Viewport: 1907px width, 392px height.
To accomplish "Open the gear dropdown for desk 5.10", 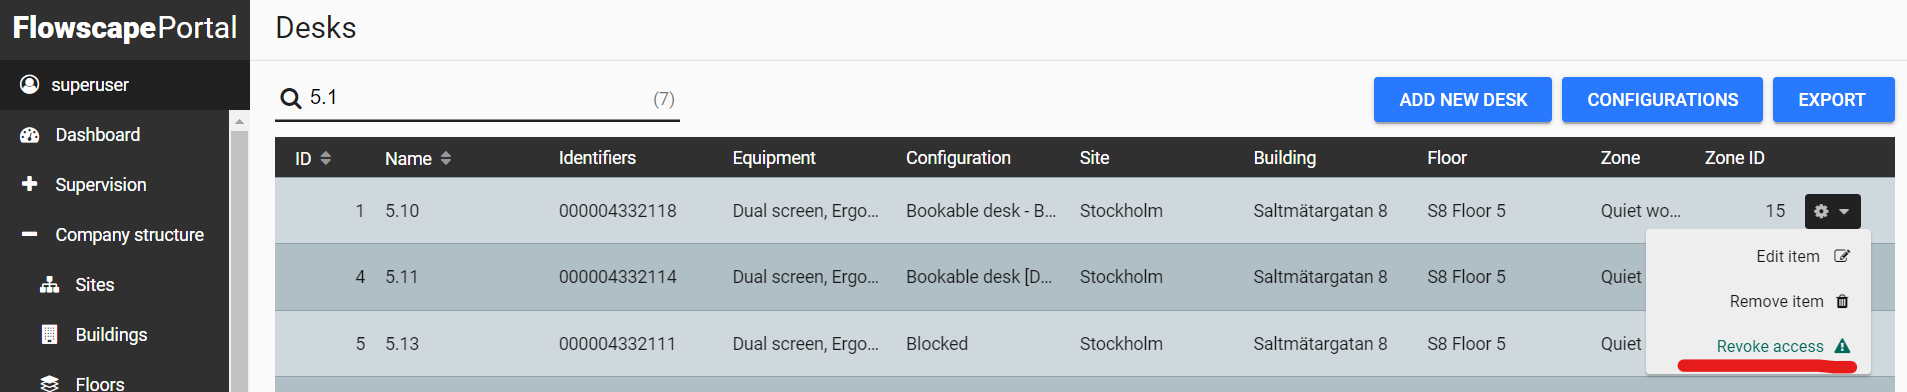I will pos(1832,211).
